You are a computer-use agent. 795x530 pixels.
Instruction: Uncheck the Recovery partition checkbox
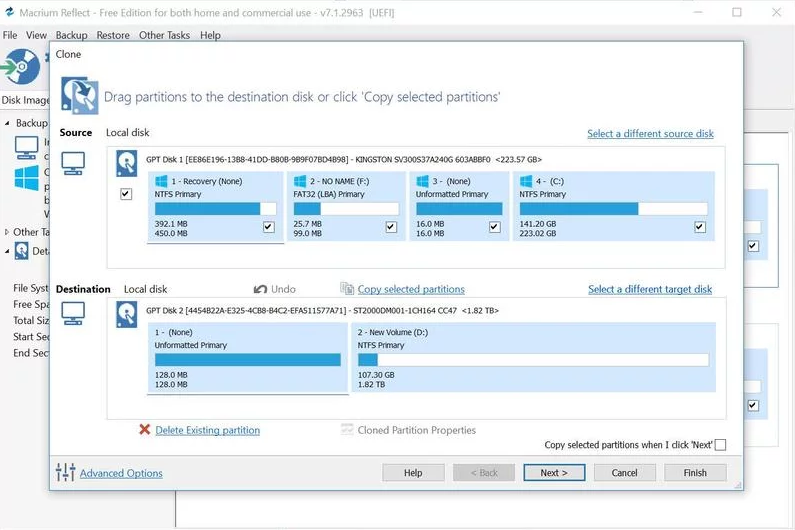click(269, 227)
